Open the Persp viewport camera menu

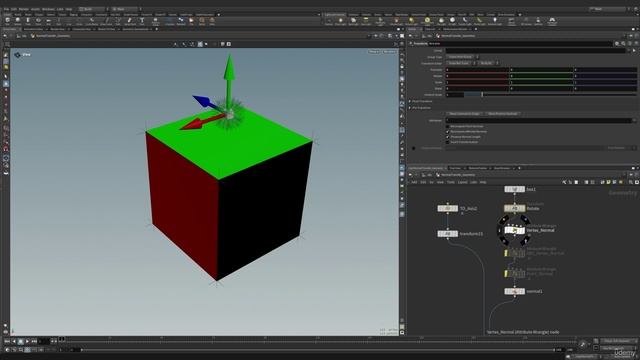tap(374, 52)
